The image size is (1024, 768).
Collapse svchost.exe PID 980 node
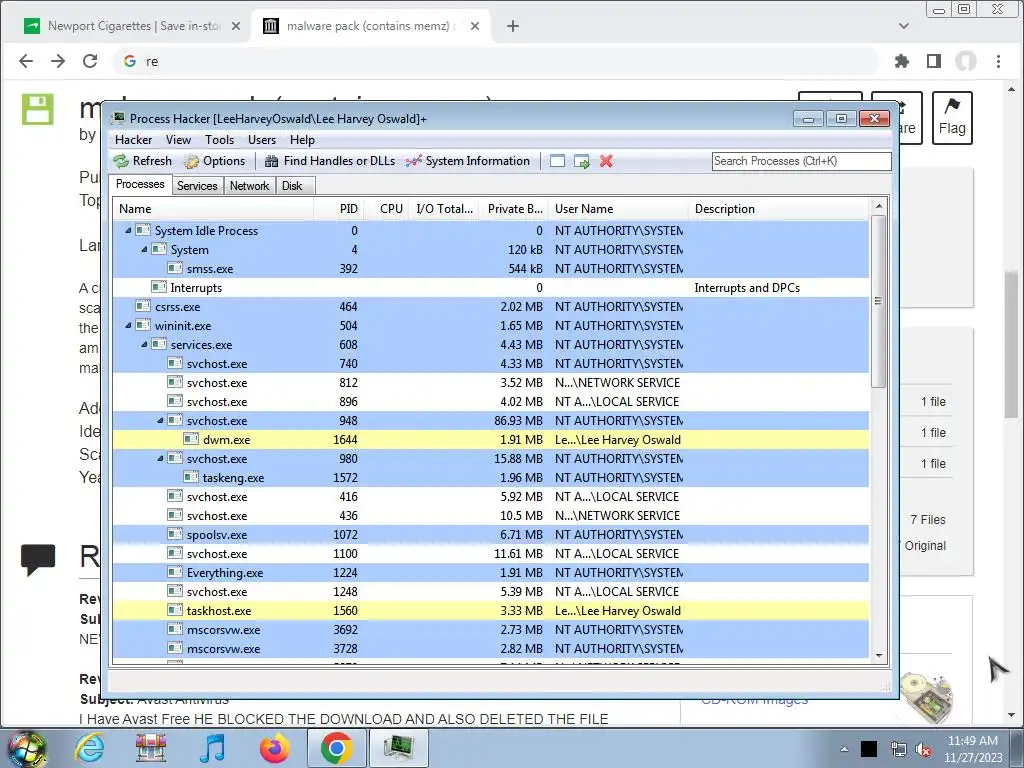point(160,458)
